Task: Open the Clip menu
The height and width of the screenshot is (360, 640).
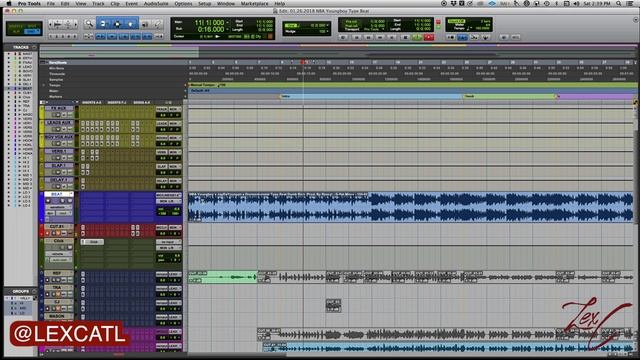Action: [115, 4]
